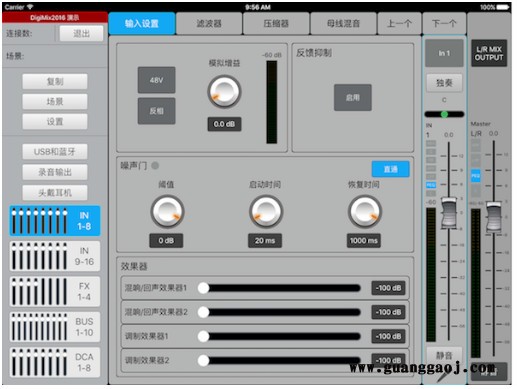Toggle 48V phantom power
Image resolution: width=517 pixels, height=389 pixels.
click(156, 80)
